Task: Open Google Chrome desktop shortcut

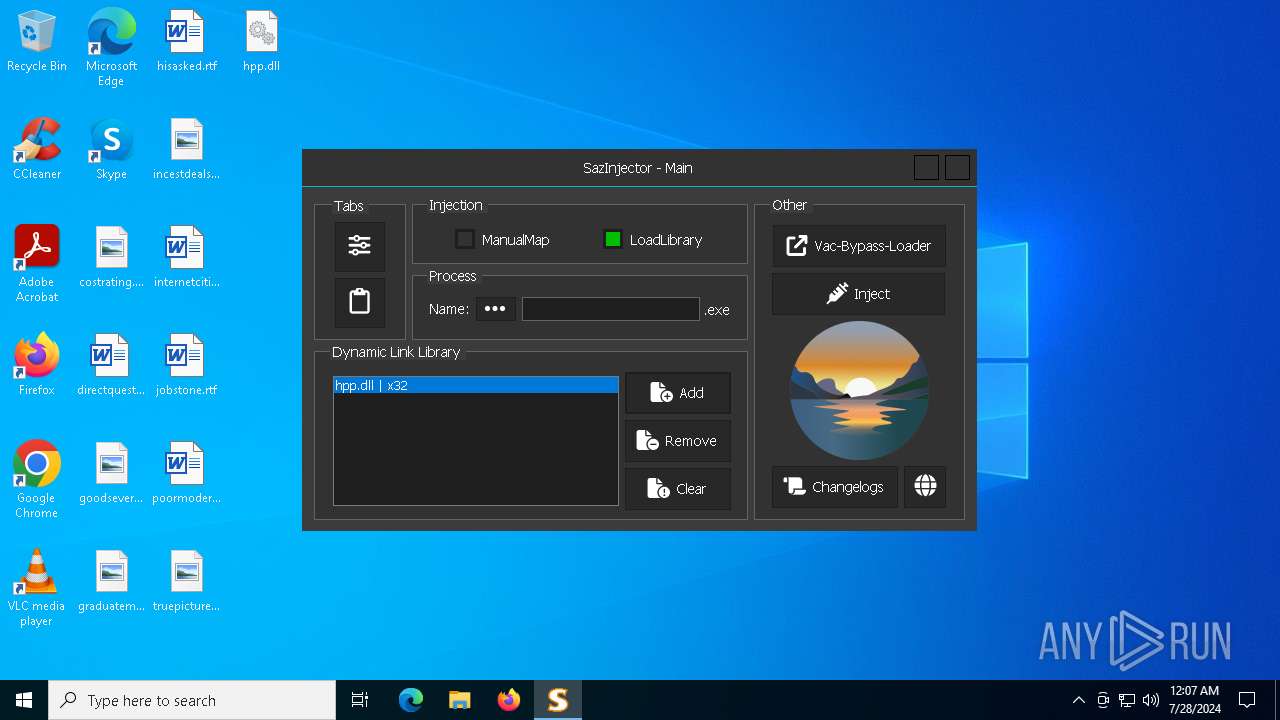Action: (x=37, y=480)
